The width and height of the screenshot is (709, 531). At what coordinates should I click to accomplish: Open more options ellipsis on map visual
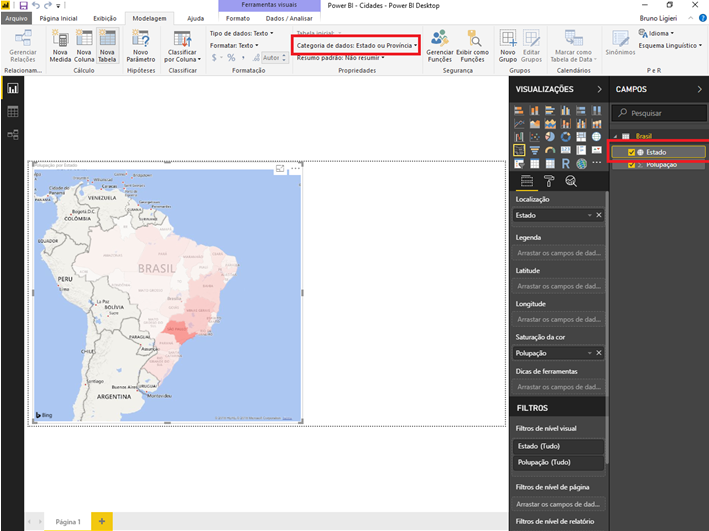click(295, 169)
